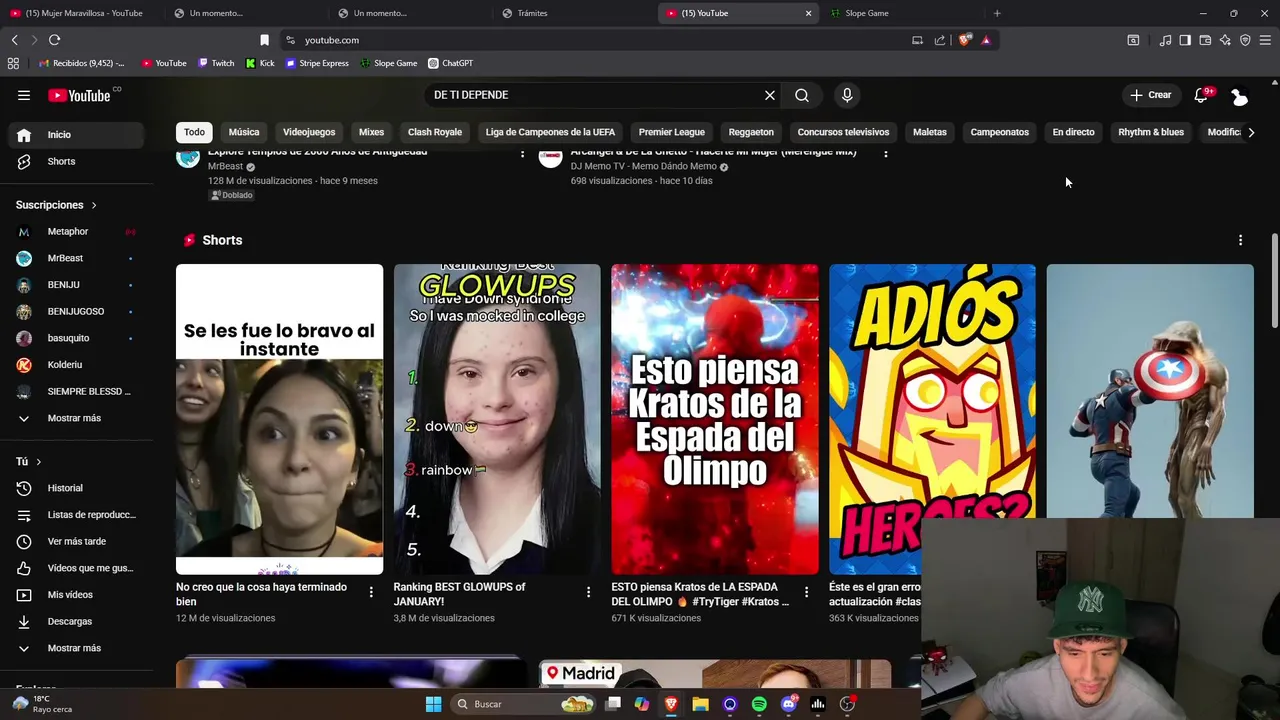Image resolution: width=1280 pixels, height=720 pixels.
Task: Open options menu for MrBeast video
Action: (522, 153)
